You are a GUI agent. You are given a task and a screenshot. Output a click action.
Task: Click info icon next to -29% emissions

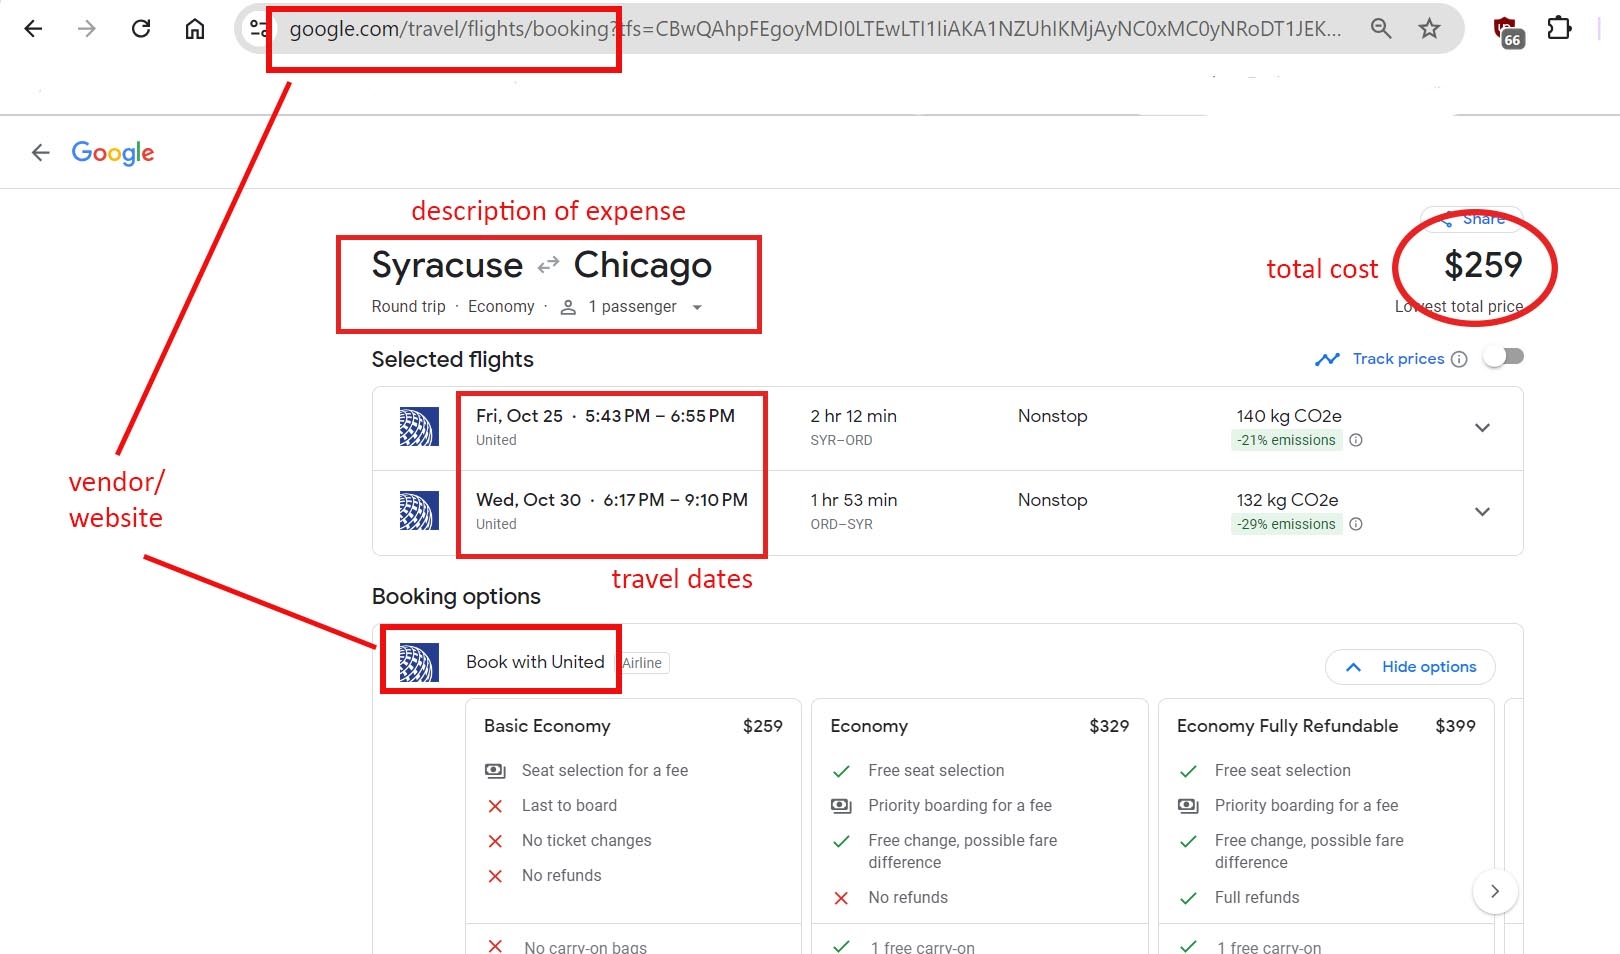pyautogui.click(x=1356, y=524)
